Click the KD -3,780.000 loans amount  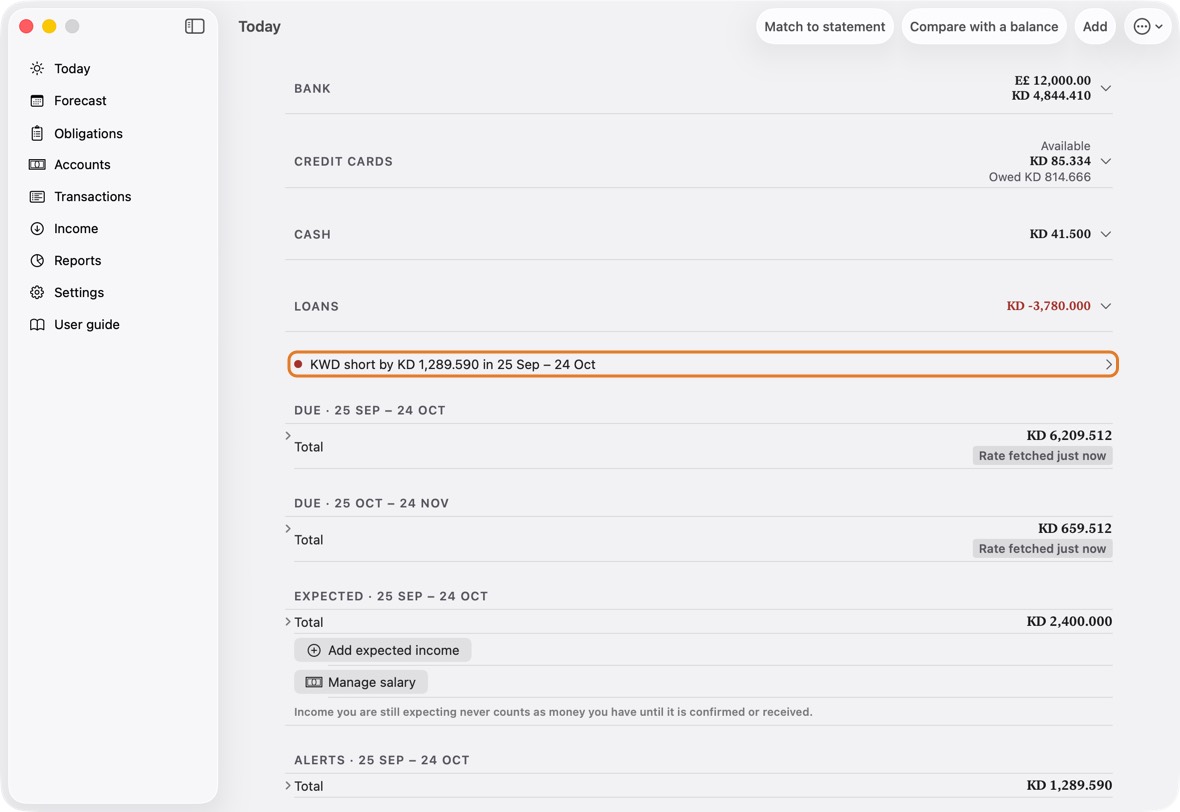(x=1048, y=306)
